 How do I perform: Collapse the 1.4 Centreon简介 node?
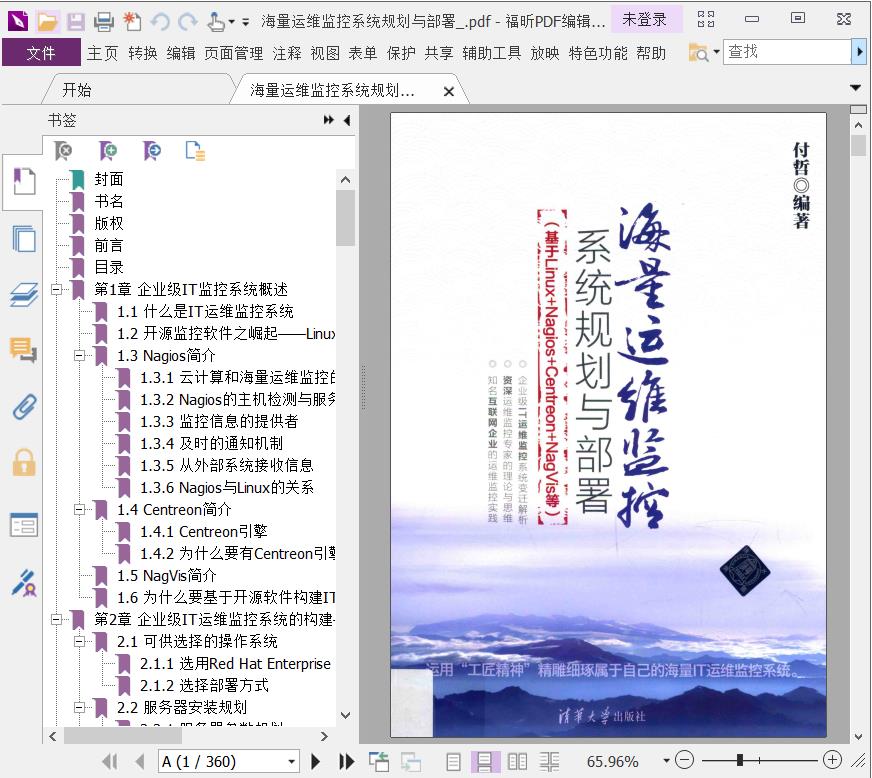click(x=80, y=509)
